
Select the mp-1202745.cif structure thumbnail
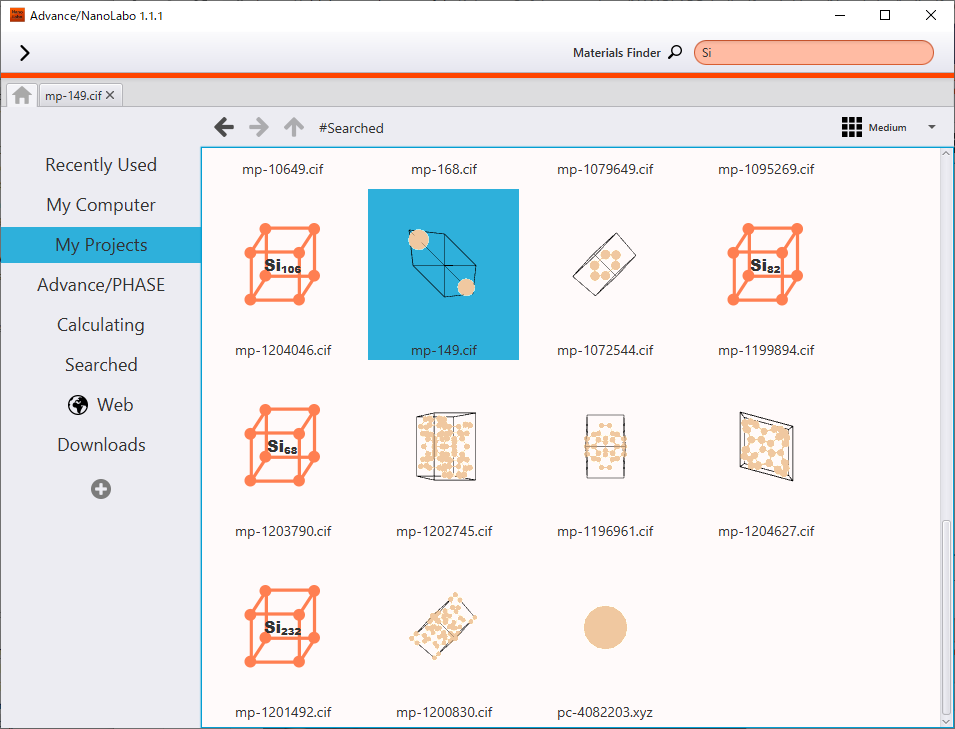445,446
